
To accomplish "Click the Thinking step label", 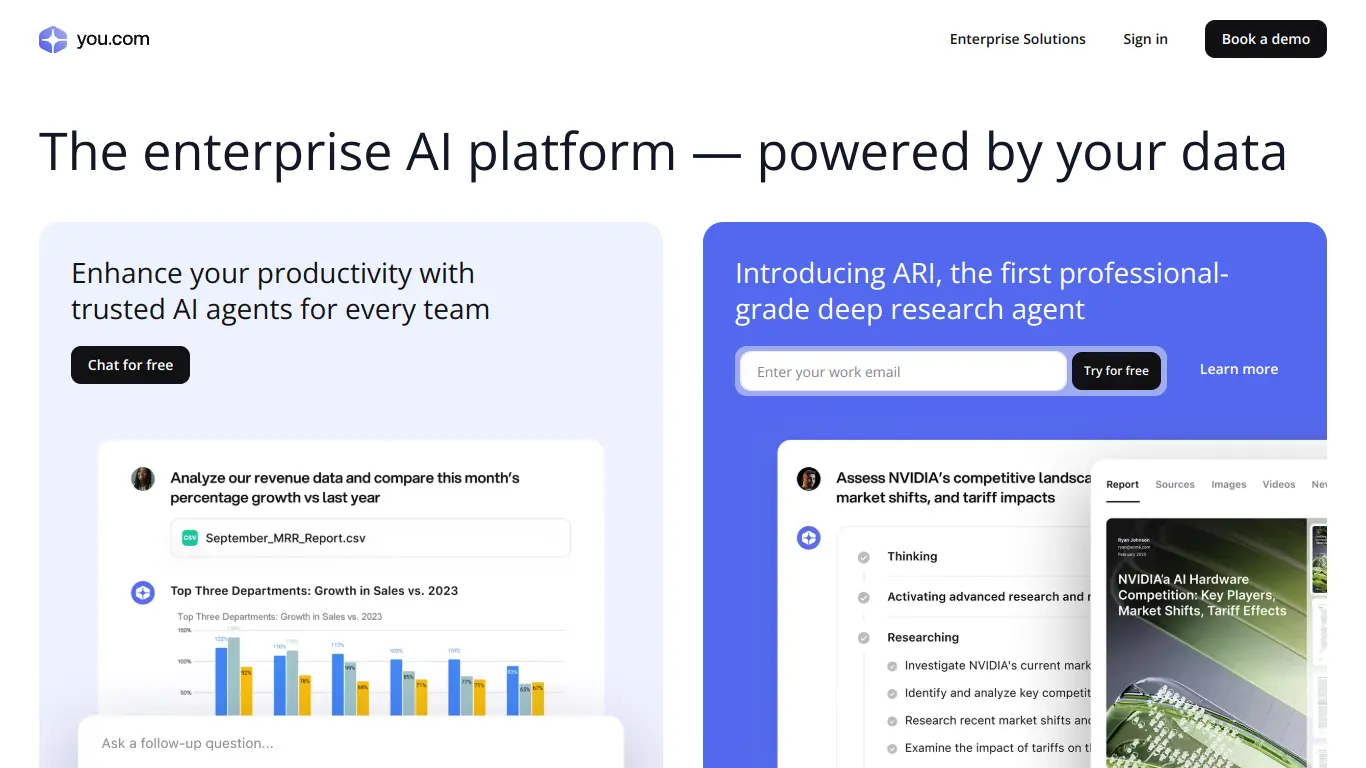I will click(x=912, y=556).
